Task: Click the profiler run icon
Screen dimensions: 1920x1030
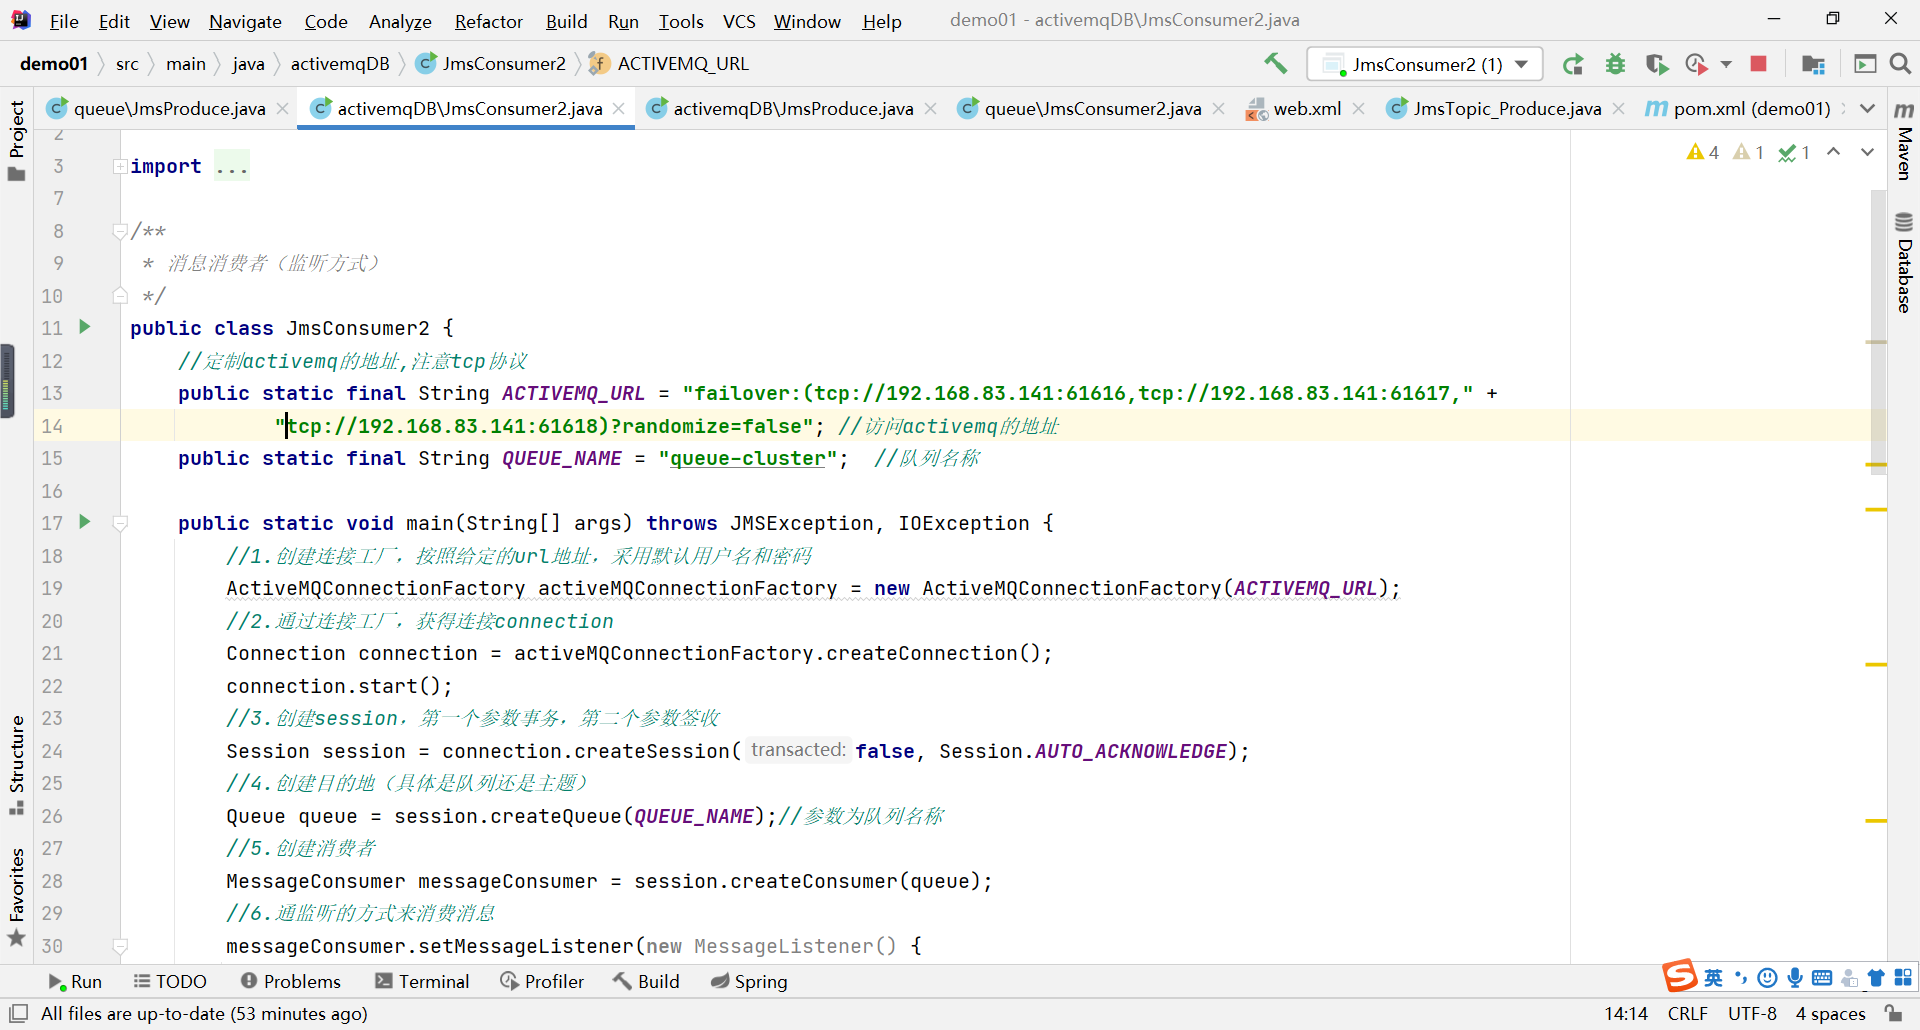Action: click(x=1696, y=64)
